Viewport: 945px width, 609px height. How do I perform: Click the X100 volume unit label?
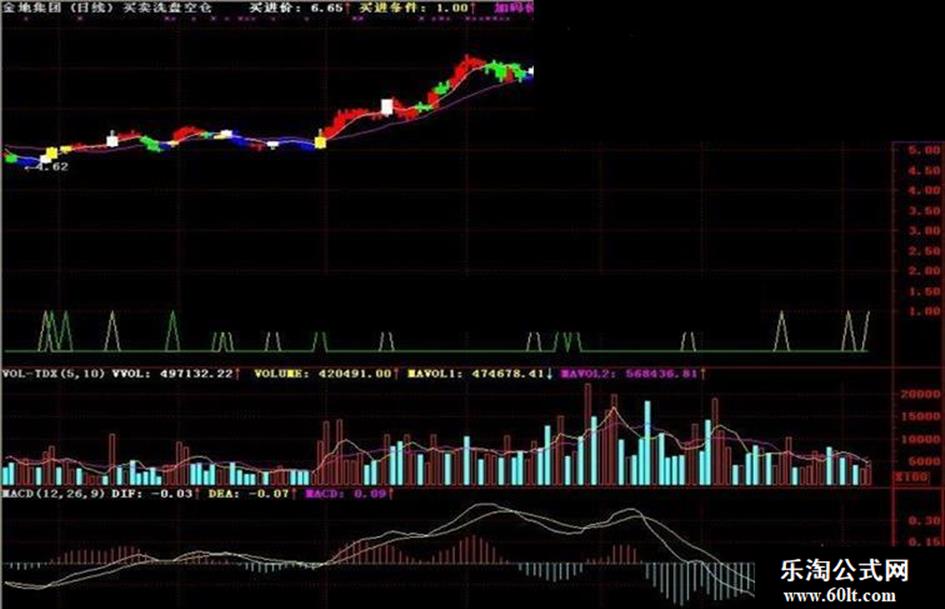pyautogui.click(x=911, y=477)
